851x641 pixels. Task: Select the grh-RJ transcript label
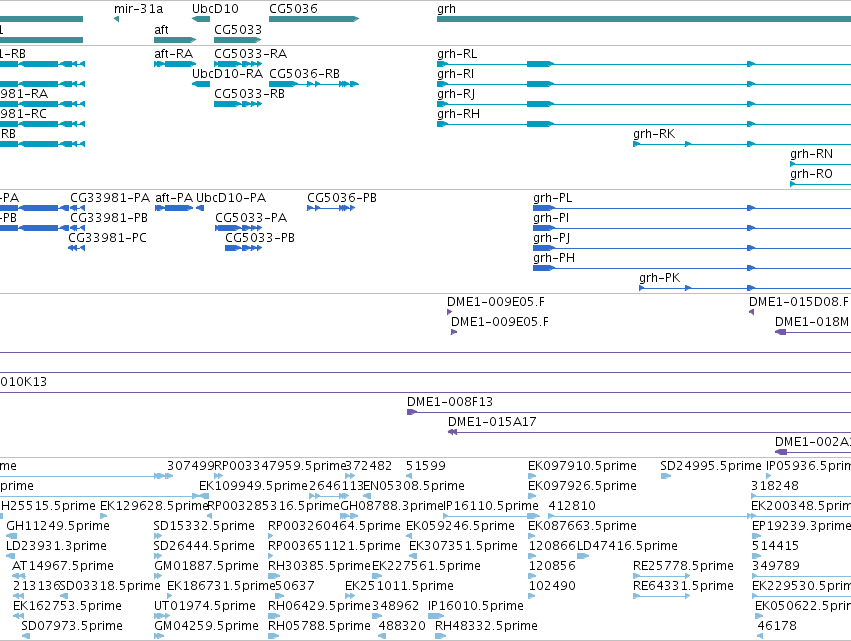point(456,94)
